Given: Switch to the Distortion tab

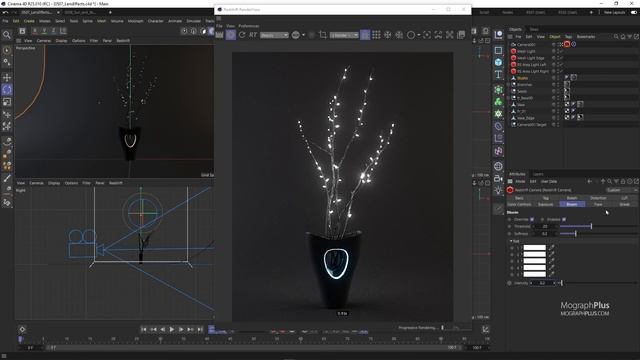Looking at the screenshot, I should pyautogui.click(x=598, y=198).
